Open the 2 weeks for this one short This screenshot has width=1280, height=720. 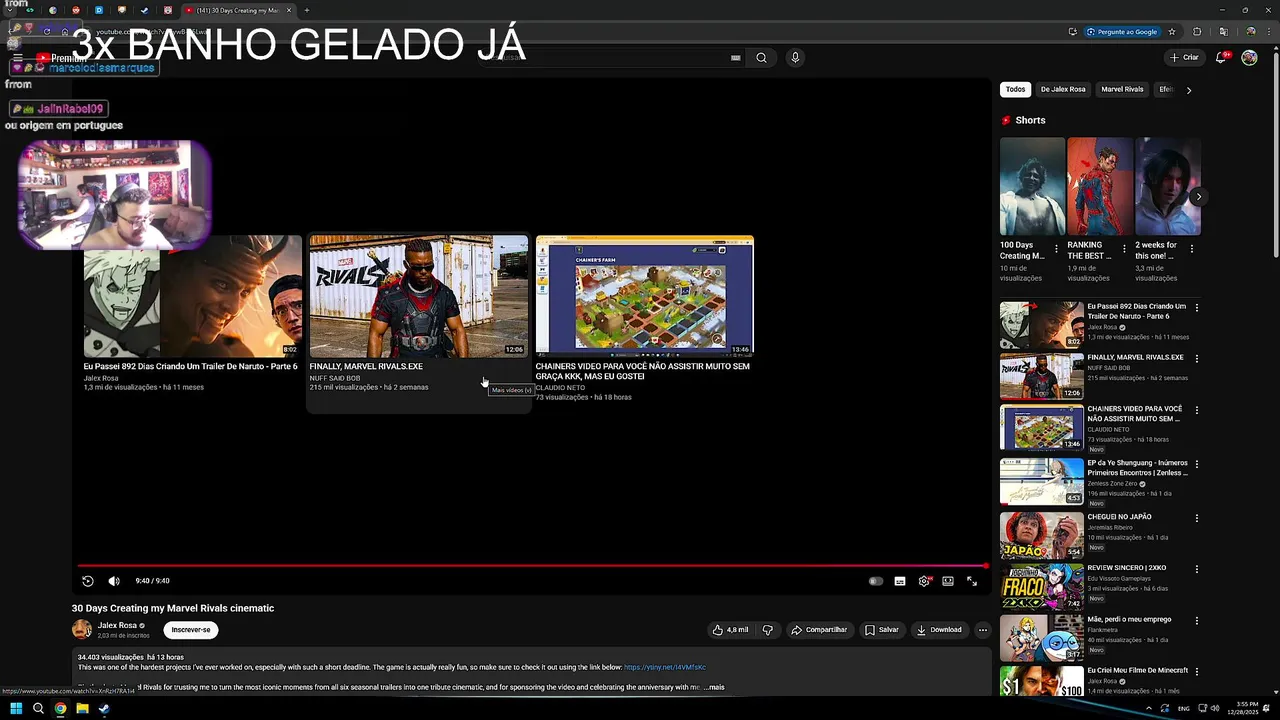(x=1168, y=186)
